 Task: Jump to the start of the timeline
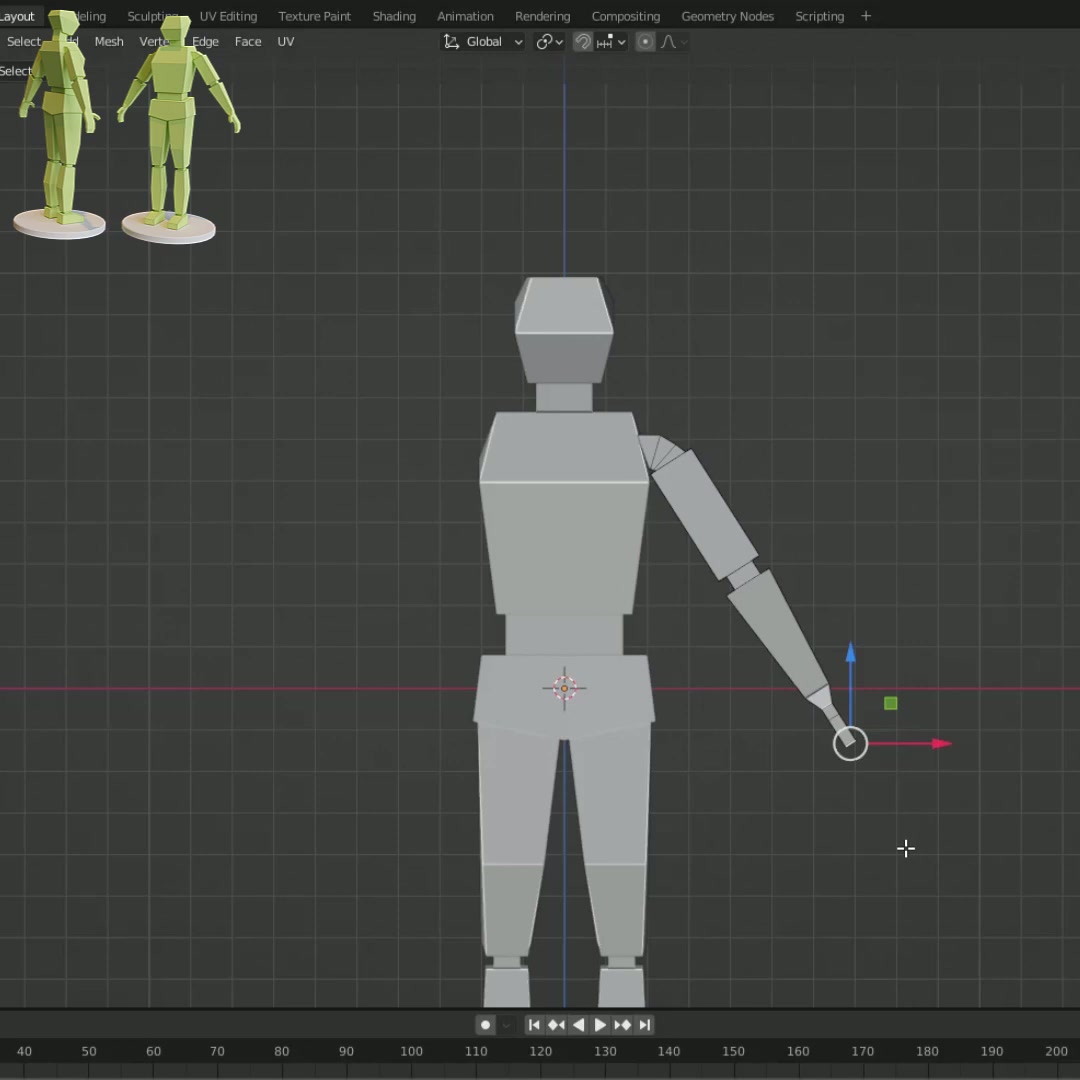point(534,1024)
